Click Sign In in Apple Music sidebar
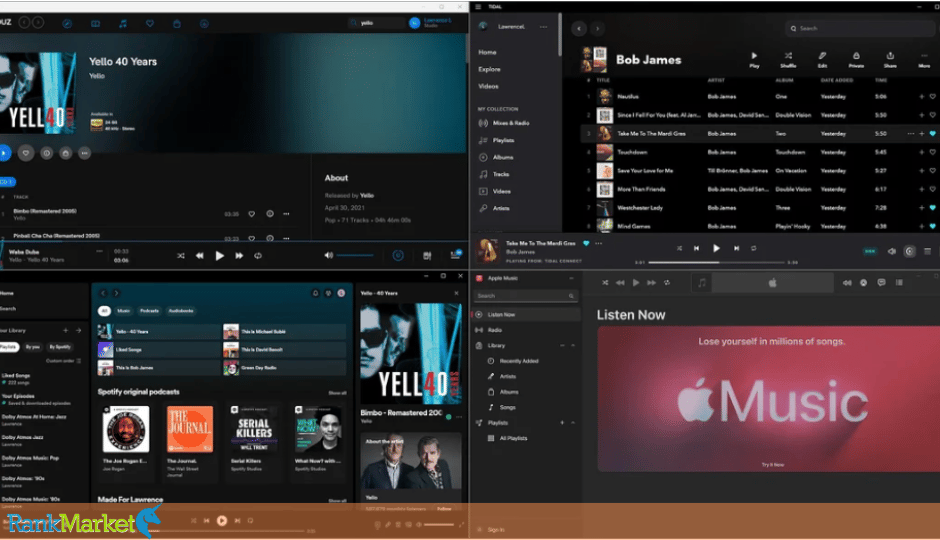The width and height of the screenshot is (940, 540). click(x=496, y=529)
